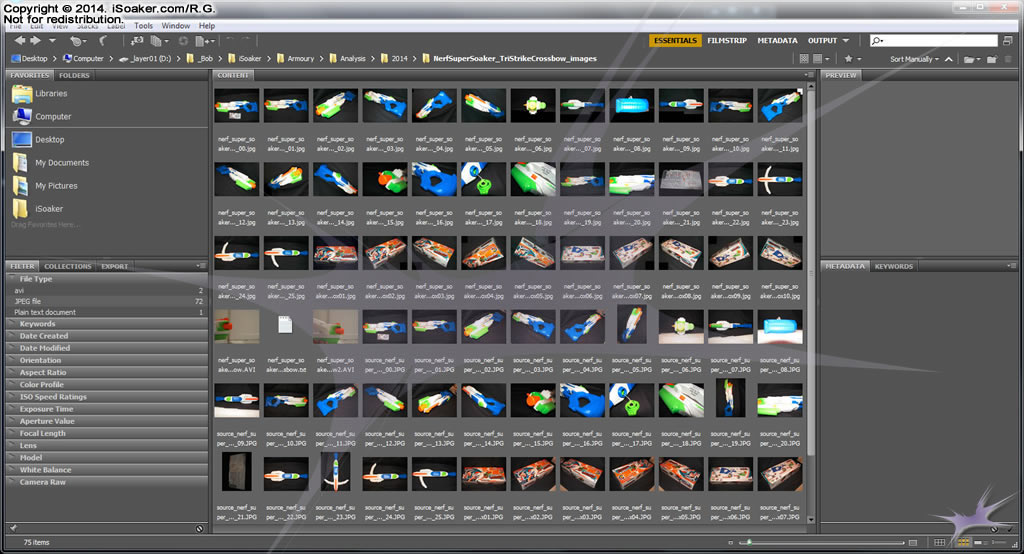Image resolution: width=1024 pixels, height=554 pixels.
Task: Expand the Orientation filter section
Action: tap(107, 361)
